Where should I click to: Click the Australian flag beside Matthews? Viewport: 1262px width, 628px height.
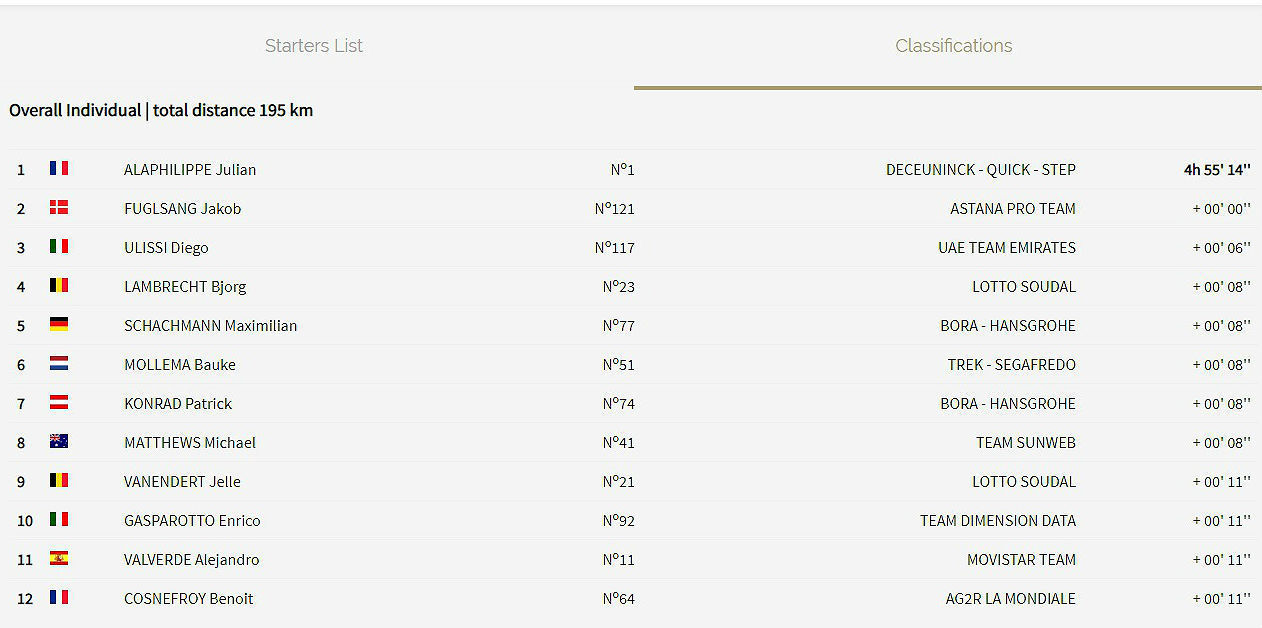coord(59,441)
